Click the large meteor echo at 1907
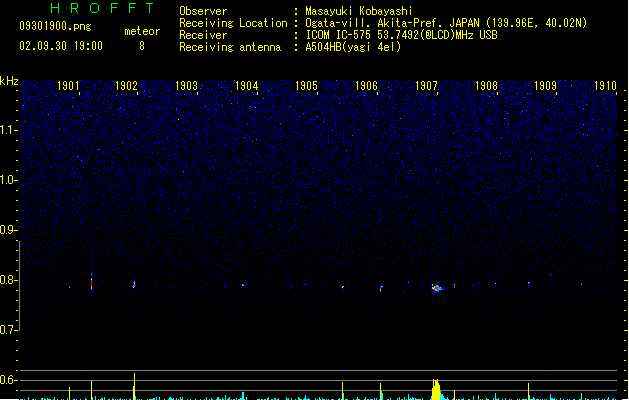Image resolution: width=629 pixels, height=400 pixels. (x=437, y=288)
